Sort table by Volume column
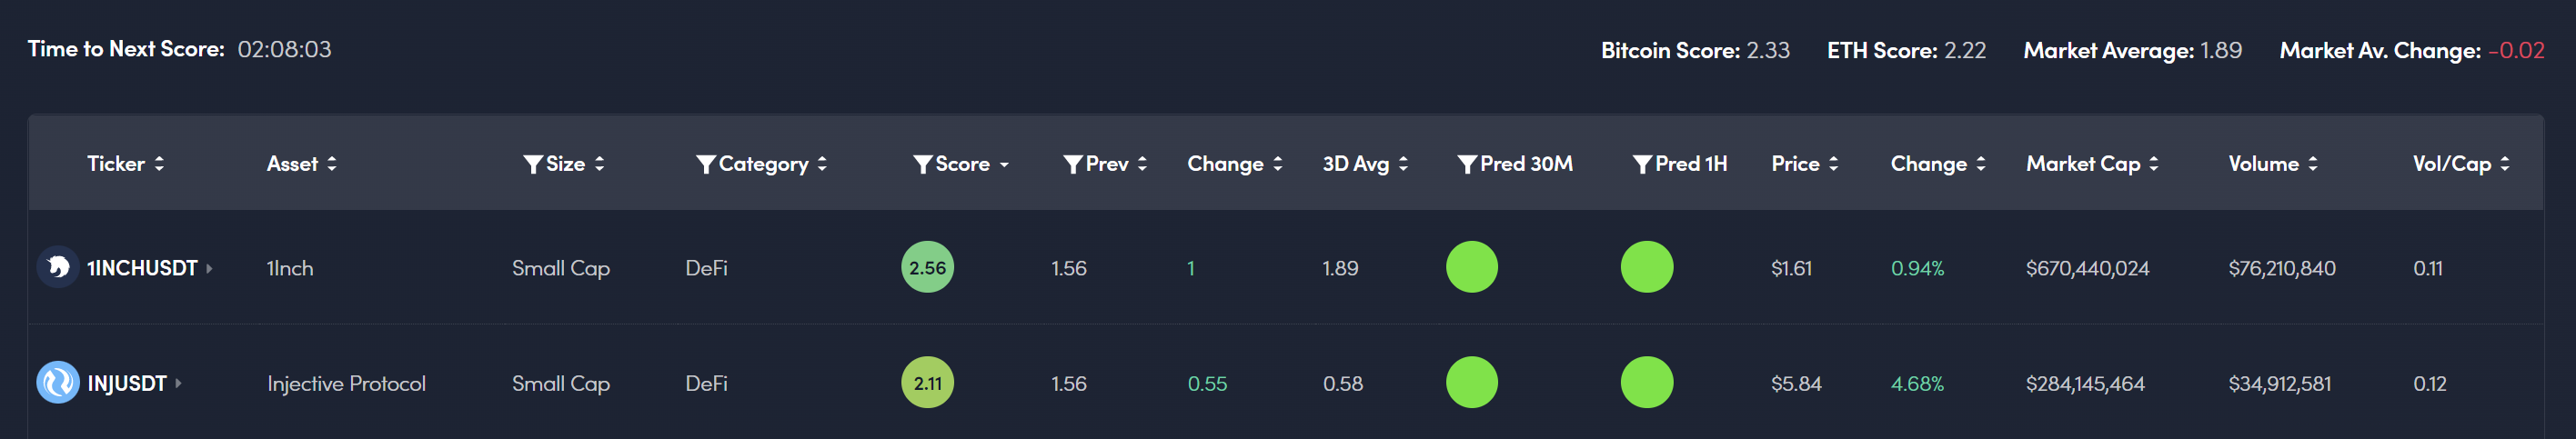 click(2272, 164)
